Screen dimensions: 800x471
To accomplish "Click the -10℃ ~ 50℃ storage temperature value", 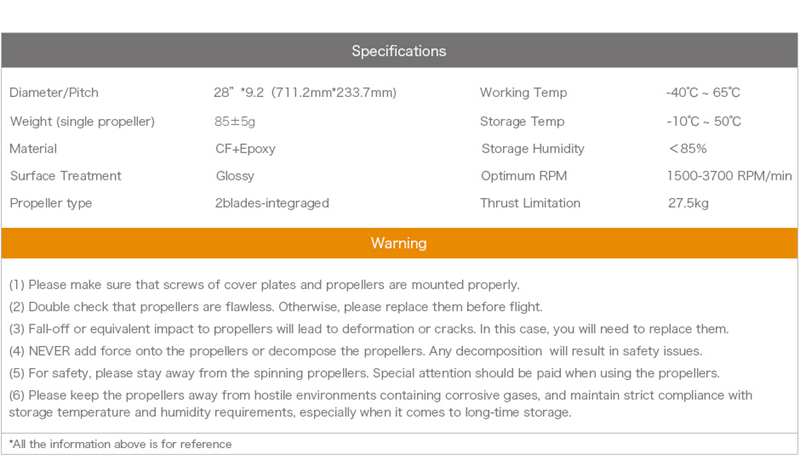I will 703,122.
